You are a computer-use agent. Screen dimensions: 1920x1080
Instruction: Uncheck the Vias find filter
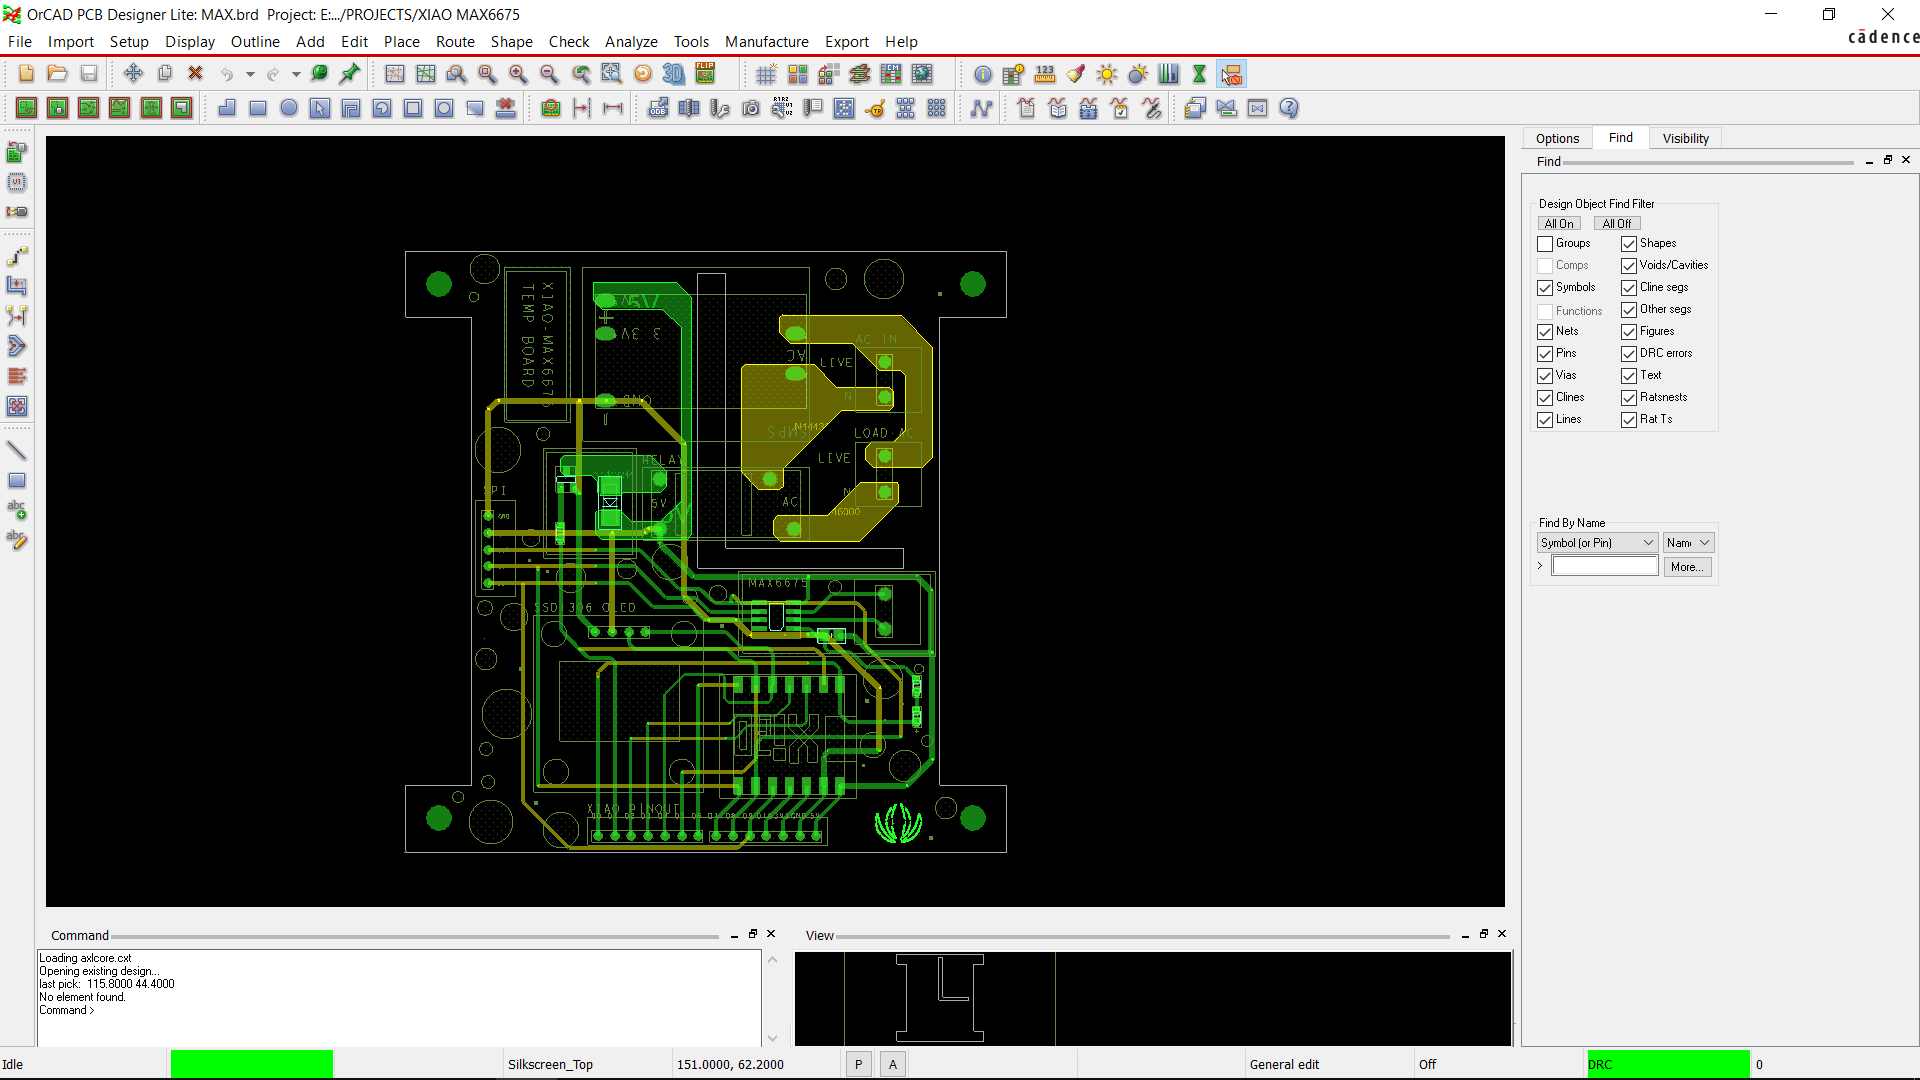coord(1545,376)
